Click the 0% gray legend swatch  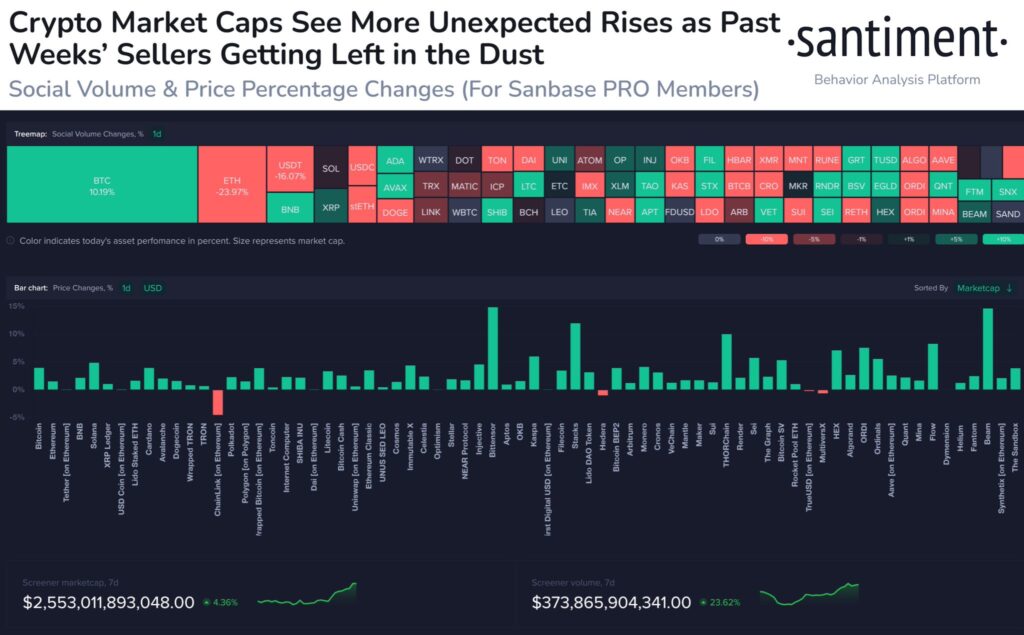tap(719, 239)
